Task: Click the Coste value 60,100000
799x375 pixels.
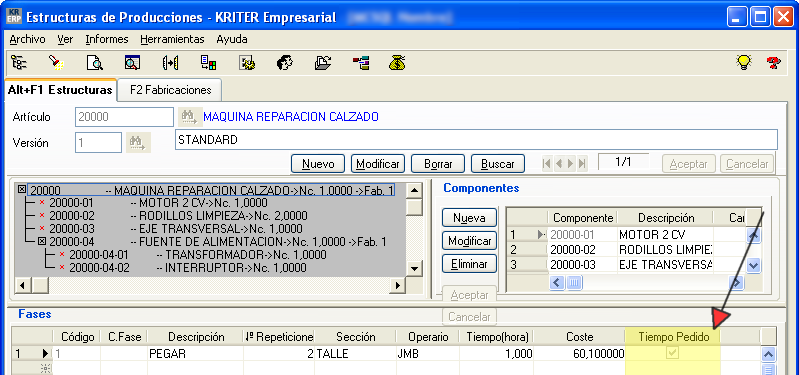Action: [x=579, y=354]
